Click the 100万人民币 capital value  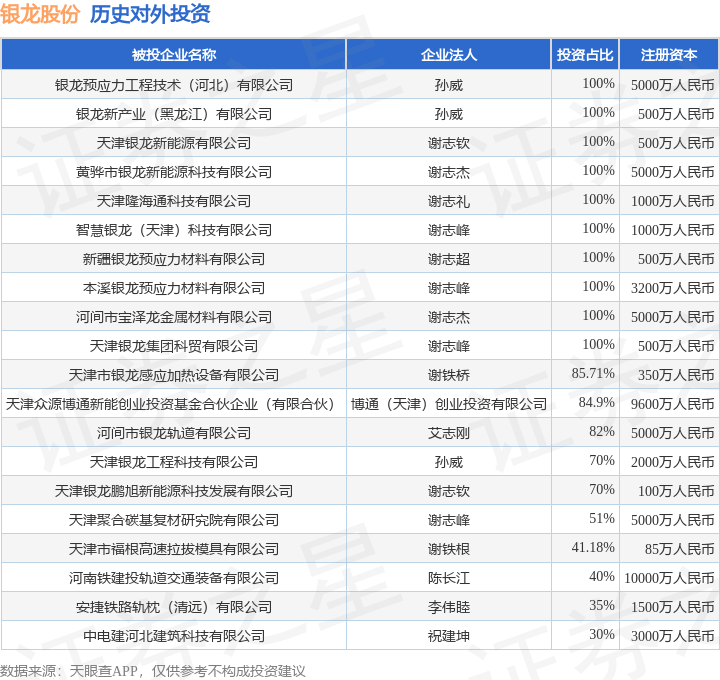point(676,491)
